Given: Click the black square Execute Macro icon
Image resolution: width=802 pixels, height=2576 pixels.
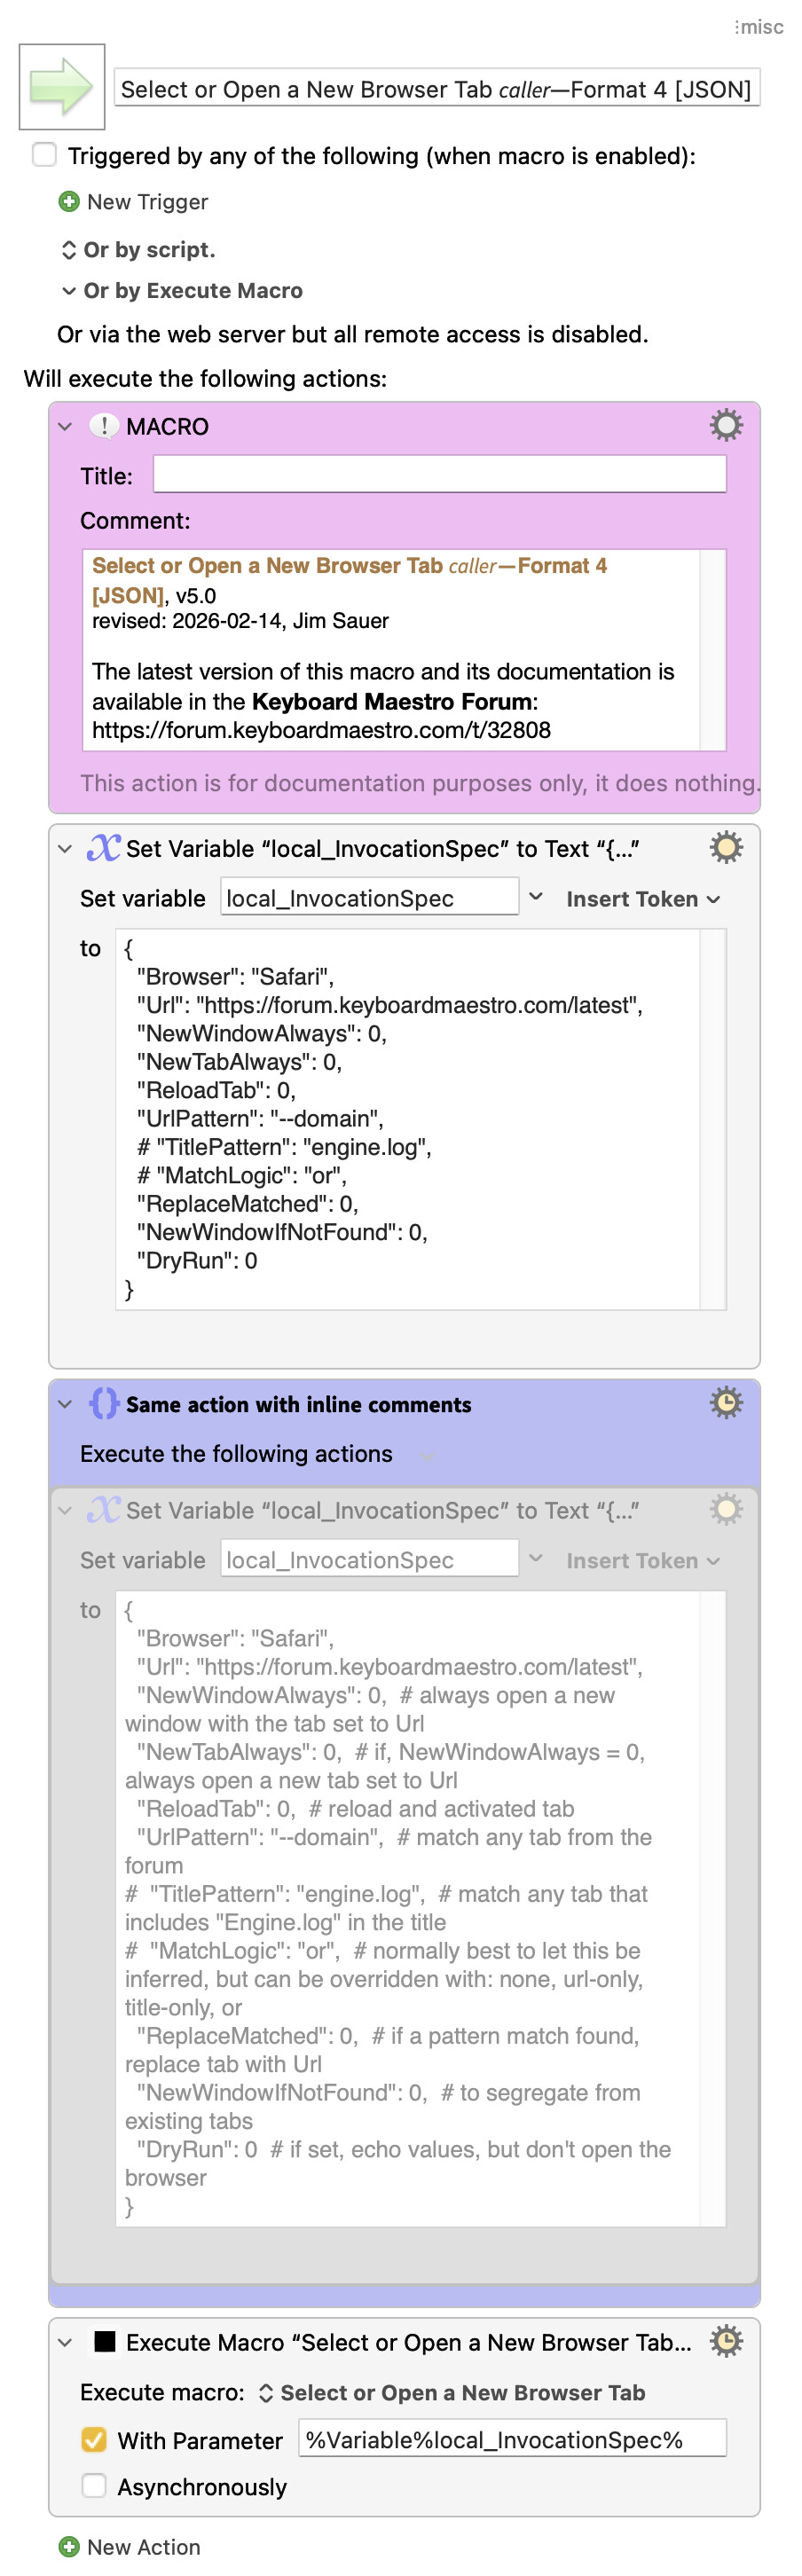Looking at the screenshot, I should [104, 2341].
